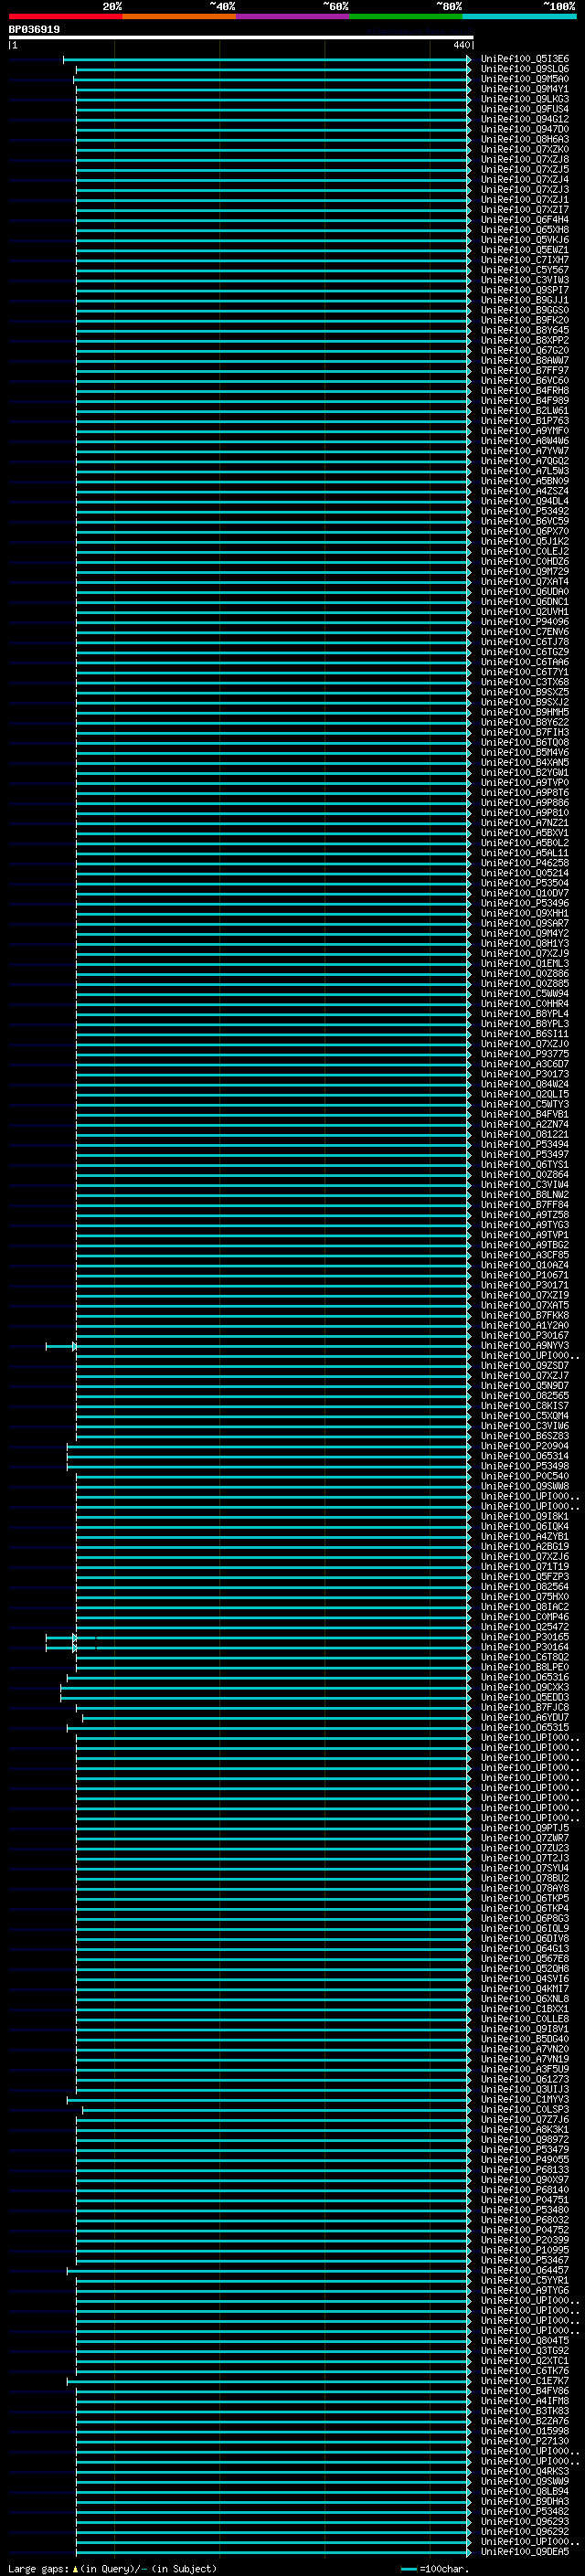Click the UniRef100_A5BN09 entry

[x=525, y=481]
